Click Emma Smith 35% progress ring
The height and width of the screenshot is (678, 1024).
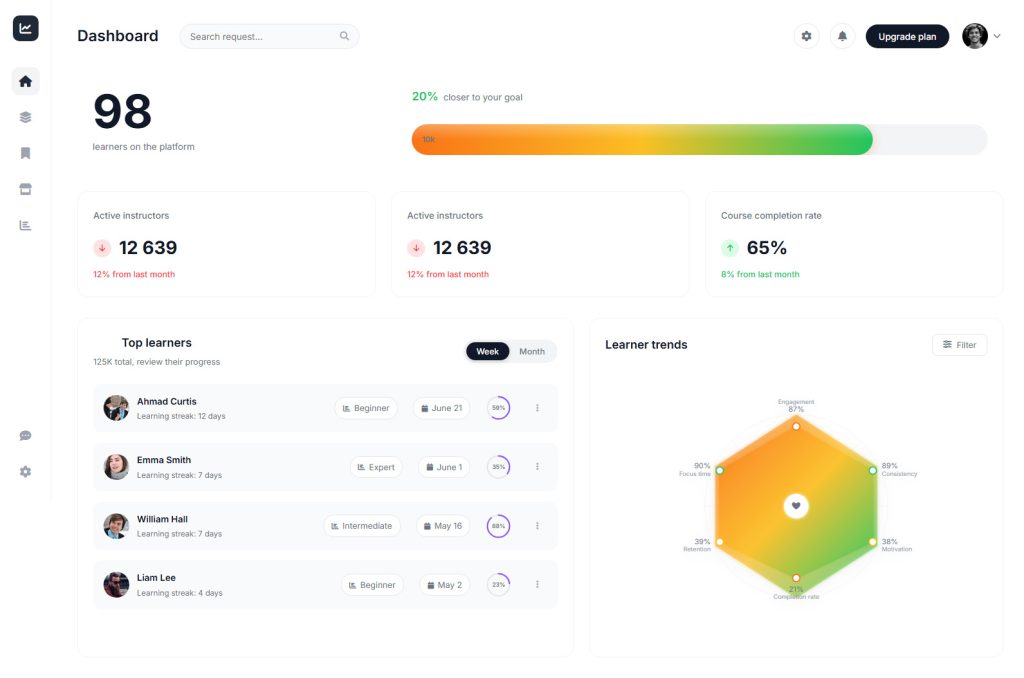[x=498, y=467]
